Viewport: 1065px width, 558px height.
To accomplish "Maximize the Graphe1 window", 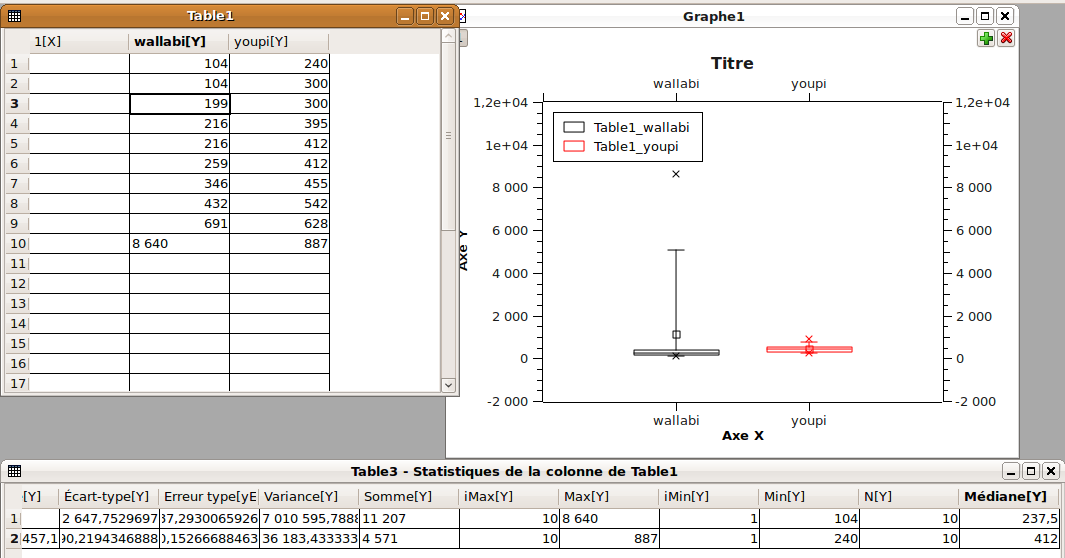I will [984, 16].
